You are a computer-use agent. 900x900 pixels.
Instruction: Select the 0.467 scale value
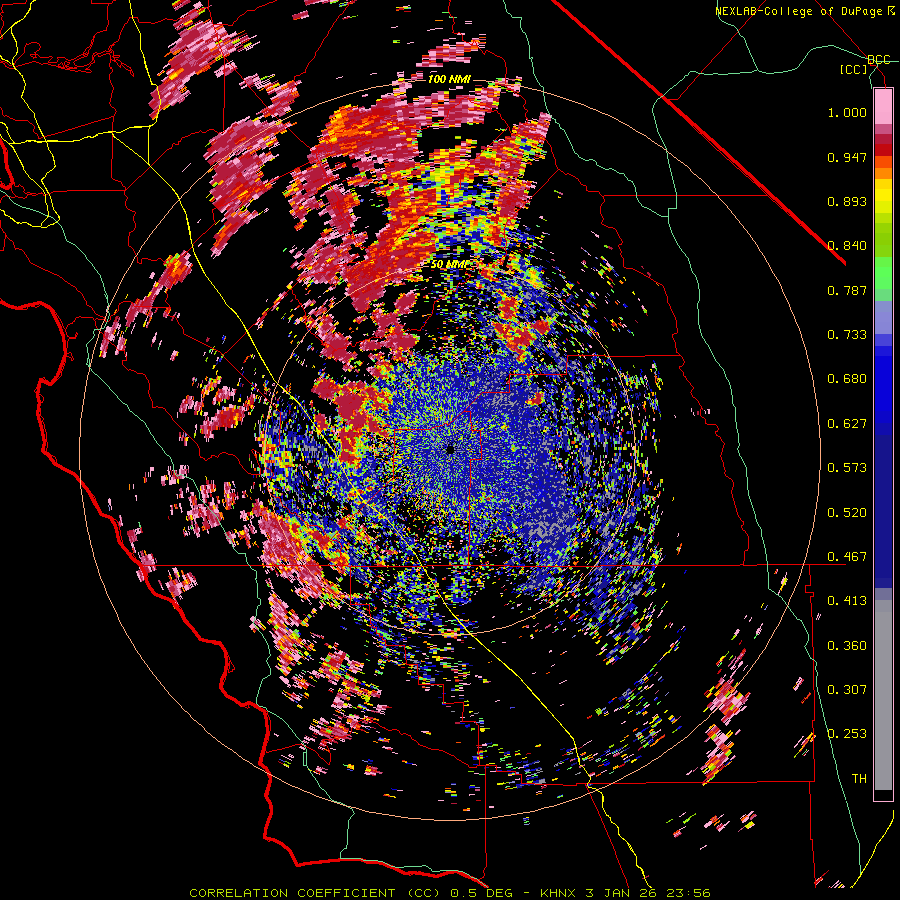point(847,557)
